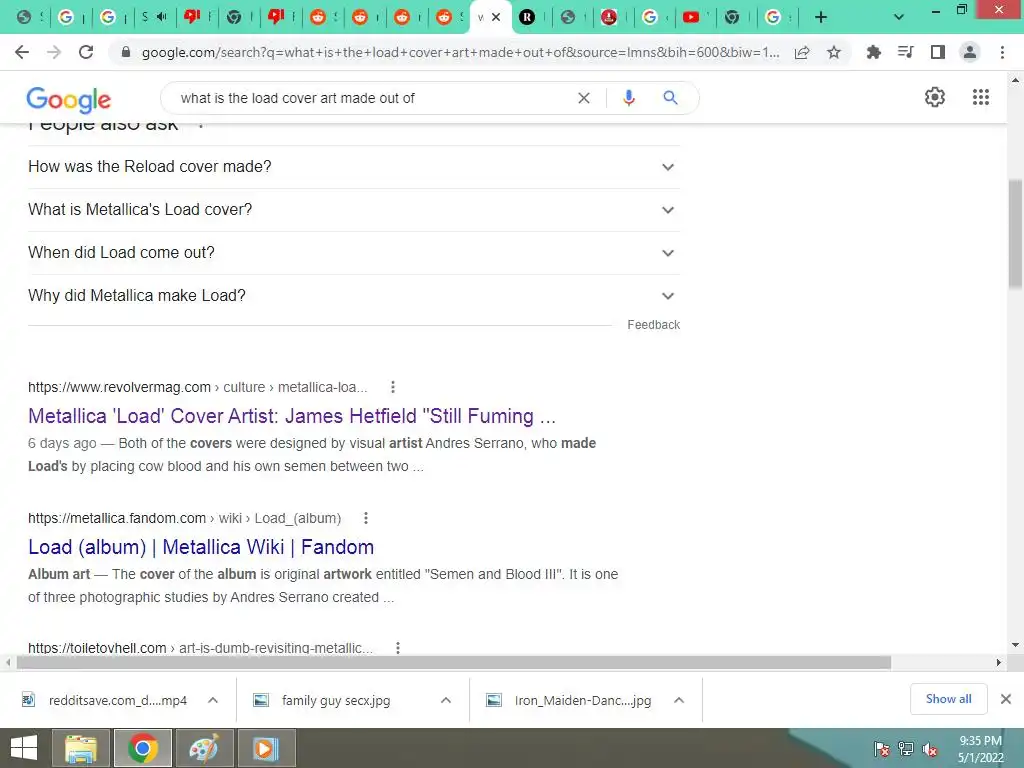Screen dimensions: 1024x768
Task: Toggle the Chrome side panel icon
Action: click(938, 52)
